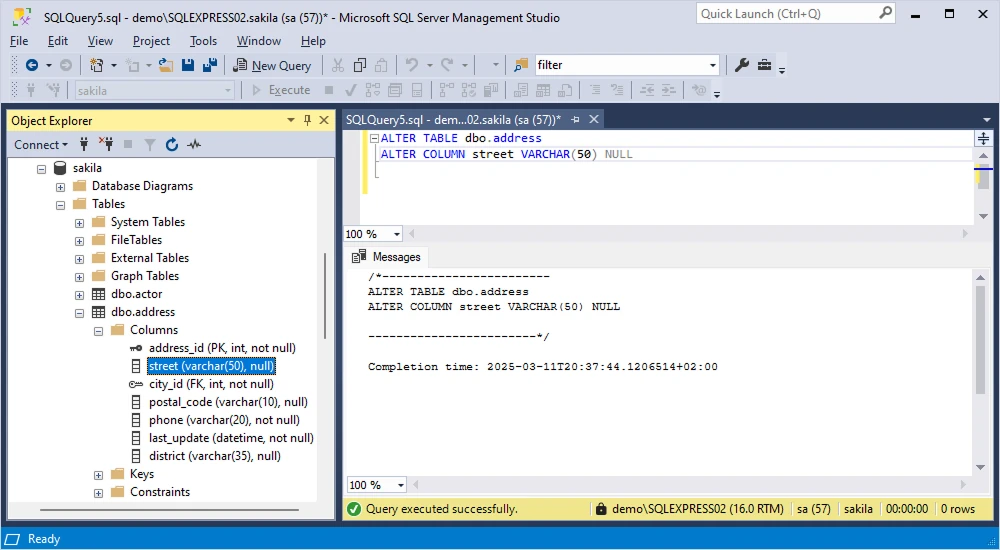Click the Save floppy disk icon
The height and width of the screenshot is (550, 1000).
188,65
